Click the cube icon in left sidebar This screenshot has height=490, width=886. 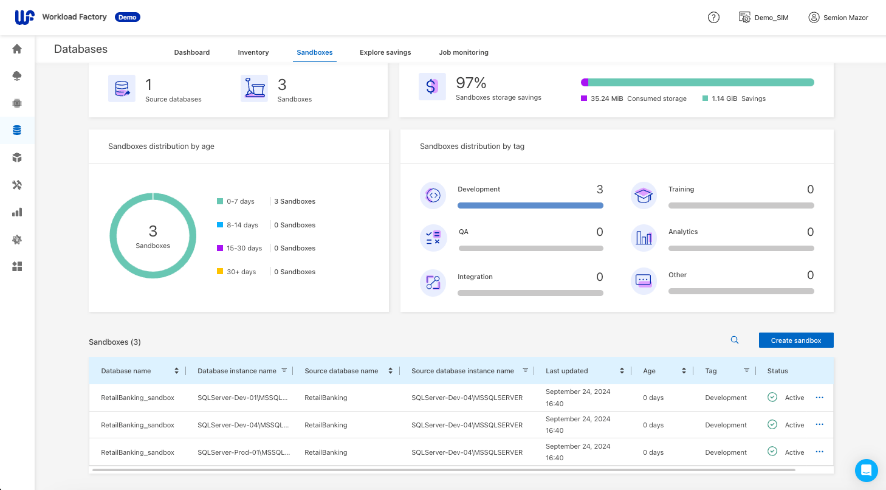tap(17, 158)
